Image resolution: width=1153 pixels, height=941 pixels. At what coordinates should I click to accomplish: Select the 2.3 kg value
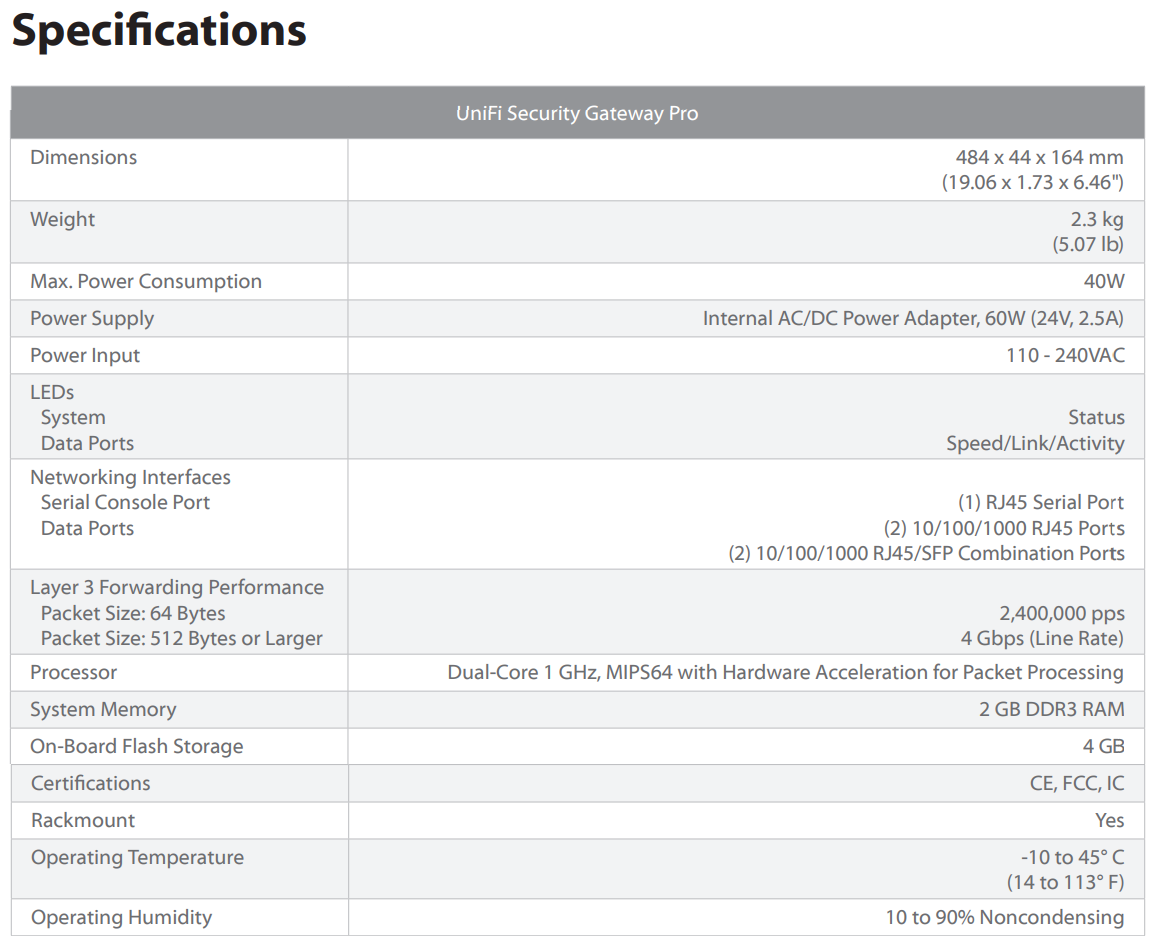coord(1096,220)
